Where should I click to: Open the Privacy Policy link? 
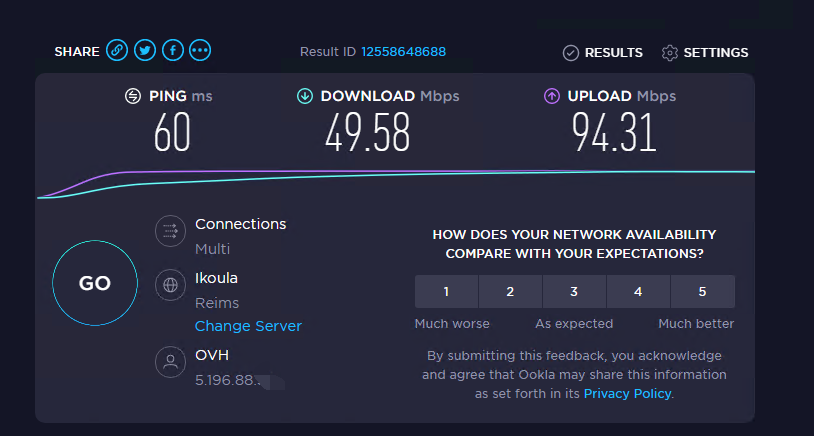[628, 394]
